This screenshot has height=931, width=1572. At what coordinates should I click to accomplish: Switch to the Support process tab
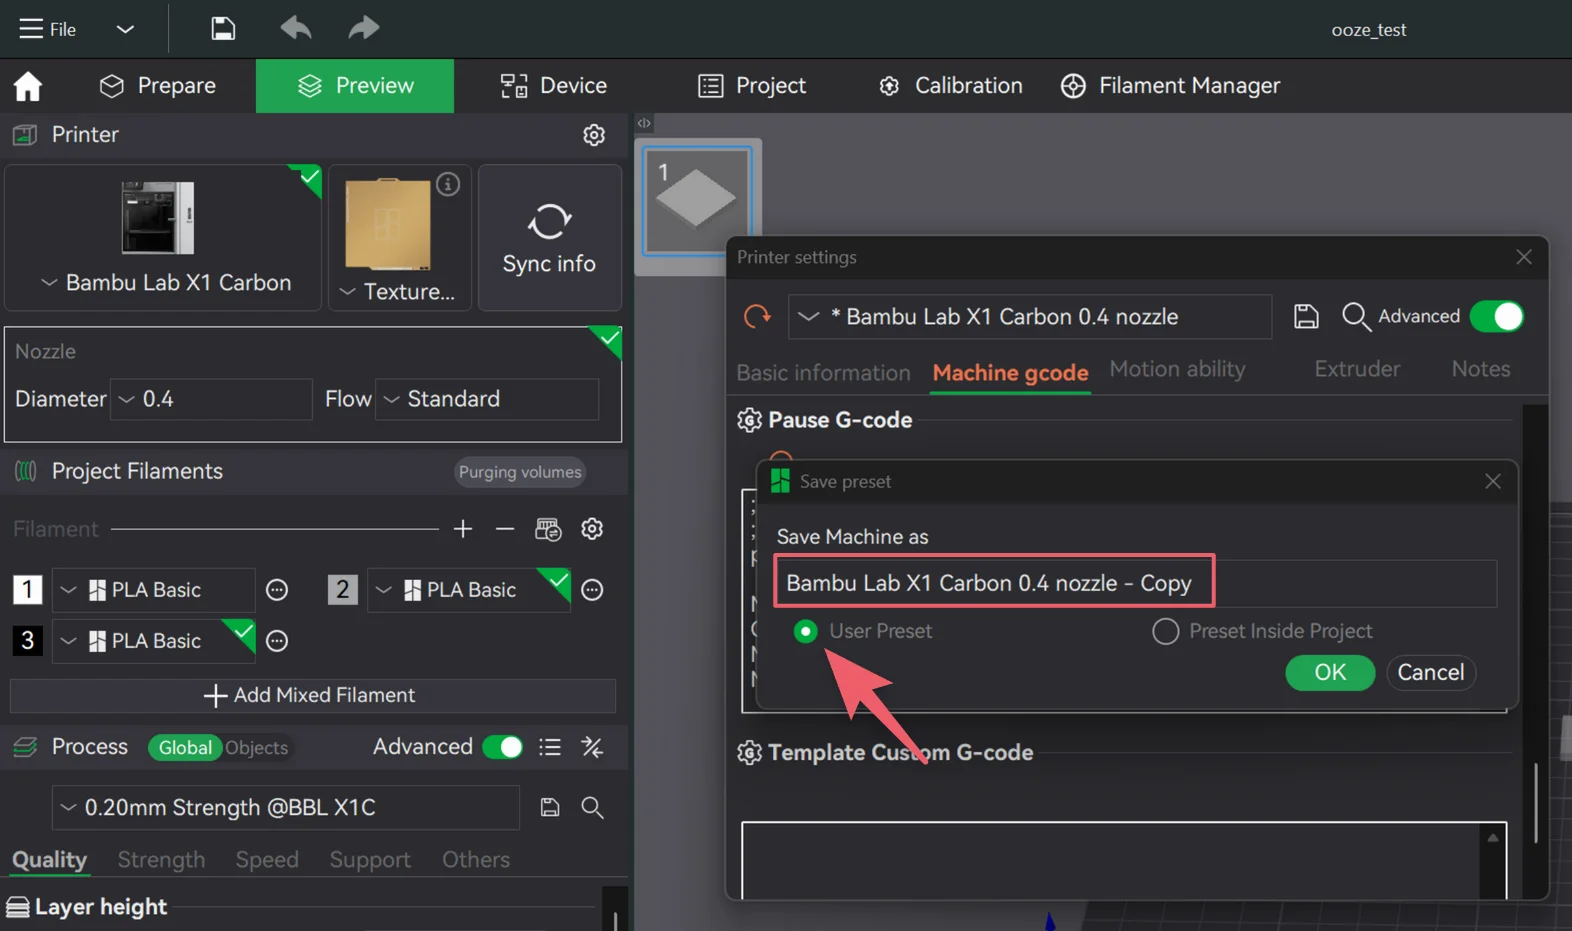point(370,860)
